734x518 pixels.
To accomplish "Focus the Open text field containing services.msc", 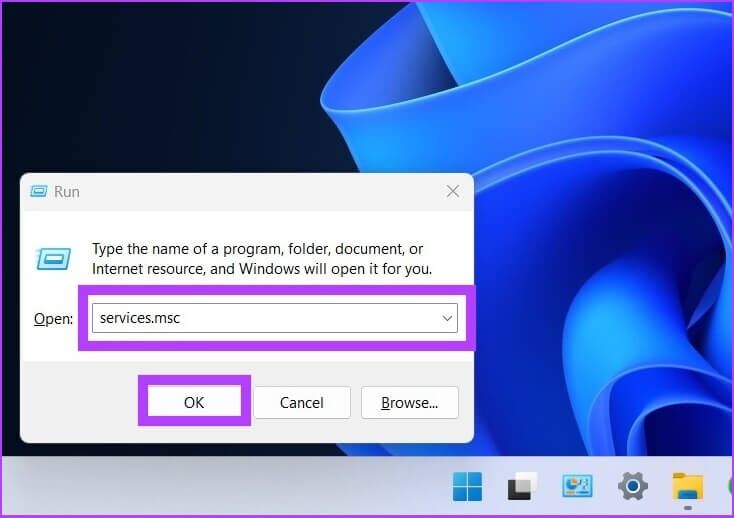I will [x=275, y=318].
